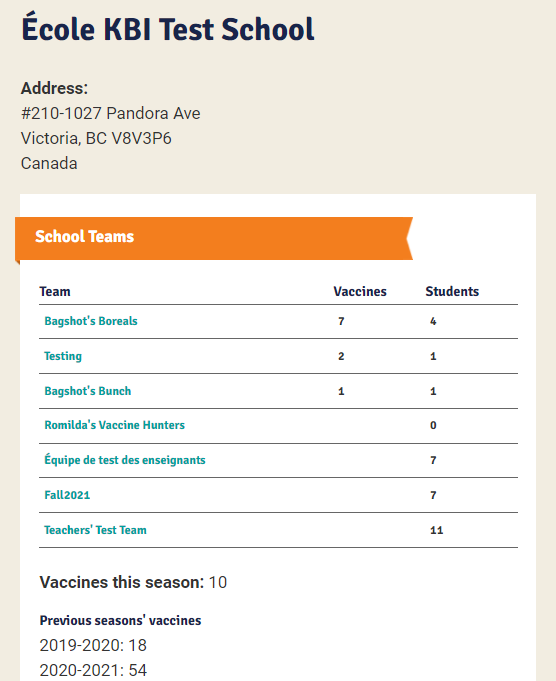Click the Students column header
Screen dimensions: 556x681
coord(452,291)
